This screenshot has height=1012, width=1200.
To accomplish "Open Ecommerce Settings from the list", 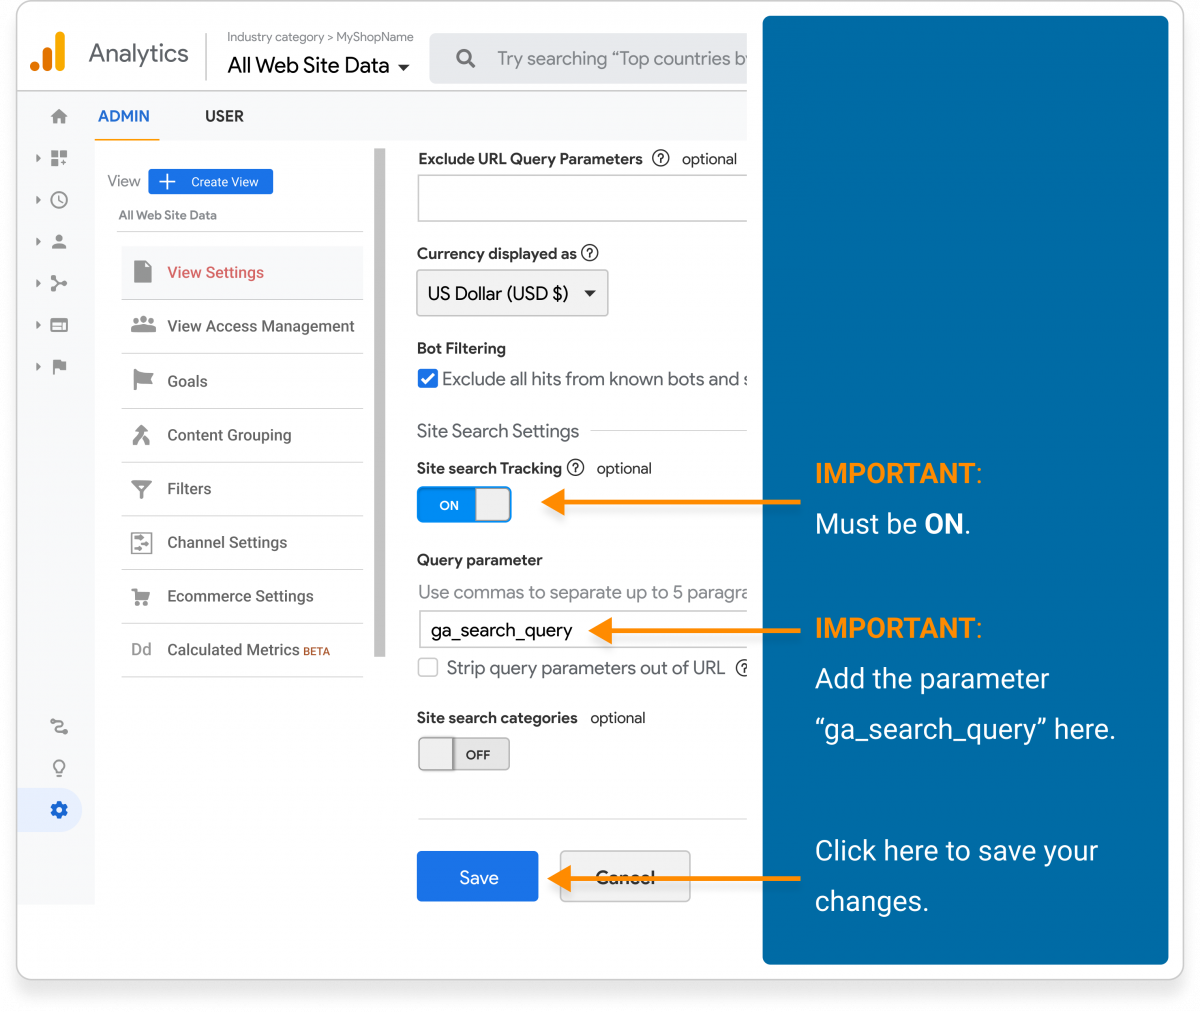I will point(240,595).
